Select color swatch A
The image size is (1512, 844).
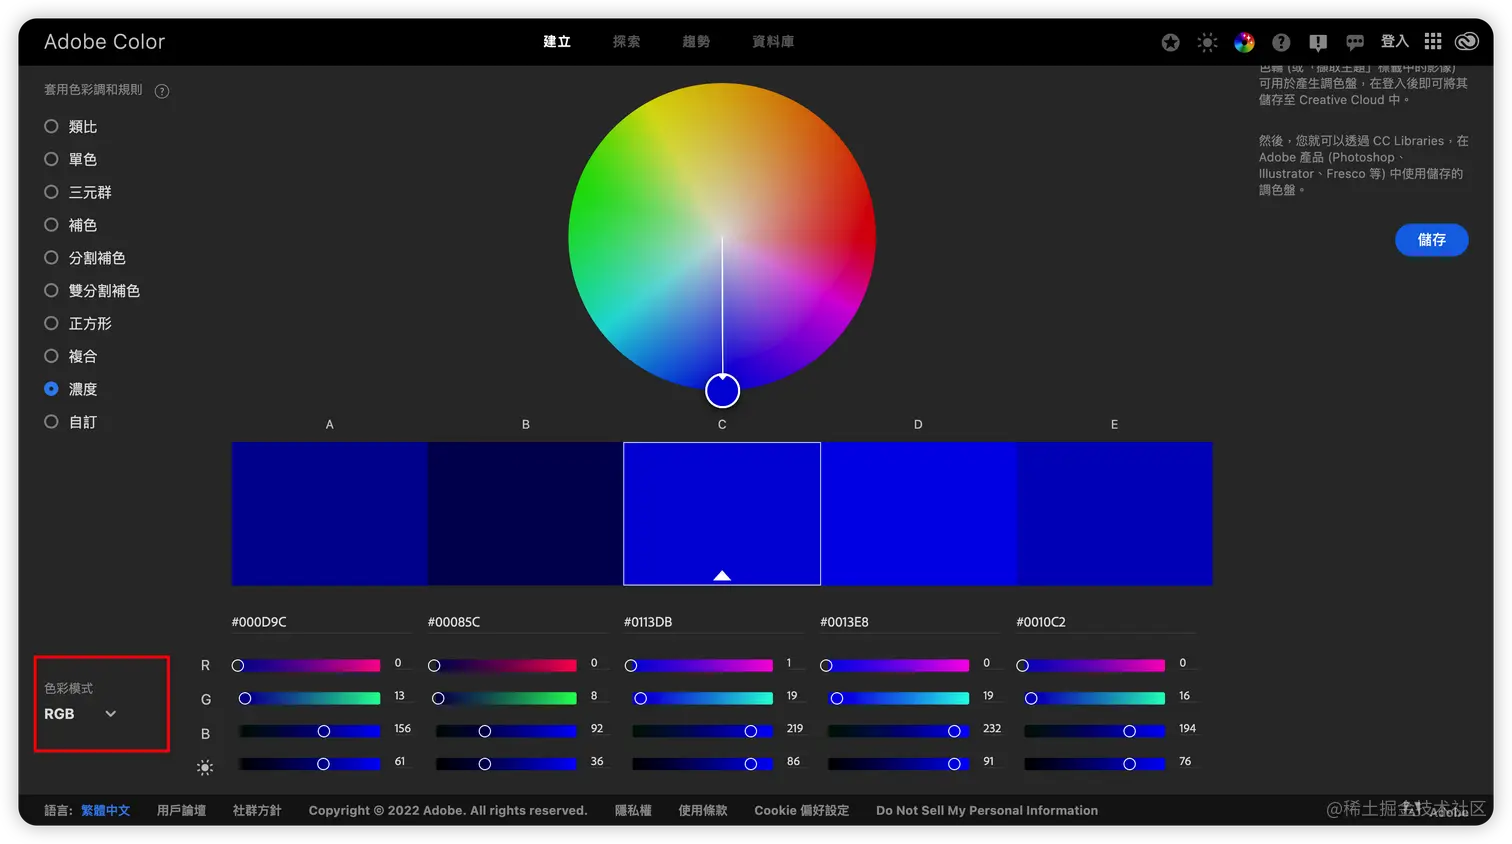coord(330,514)
